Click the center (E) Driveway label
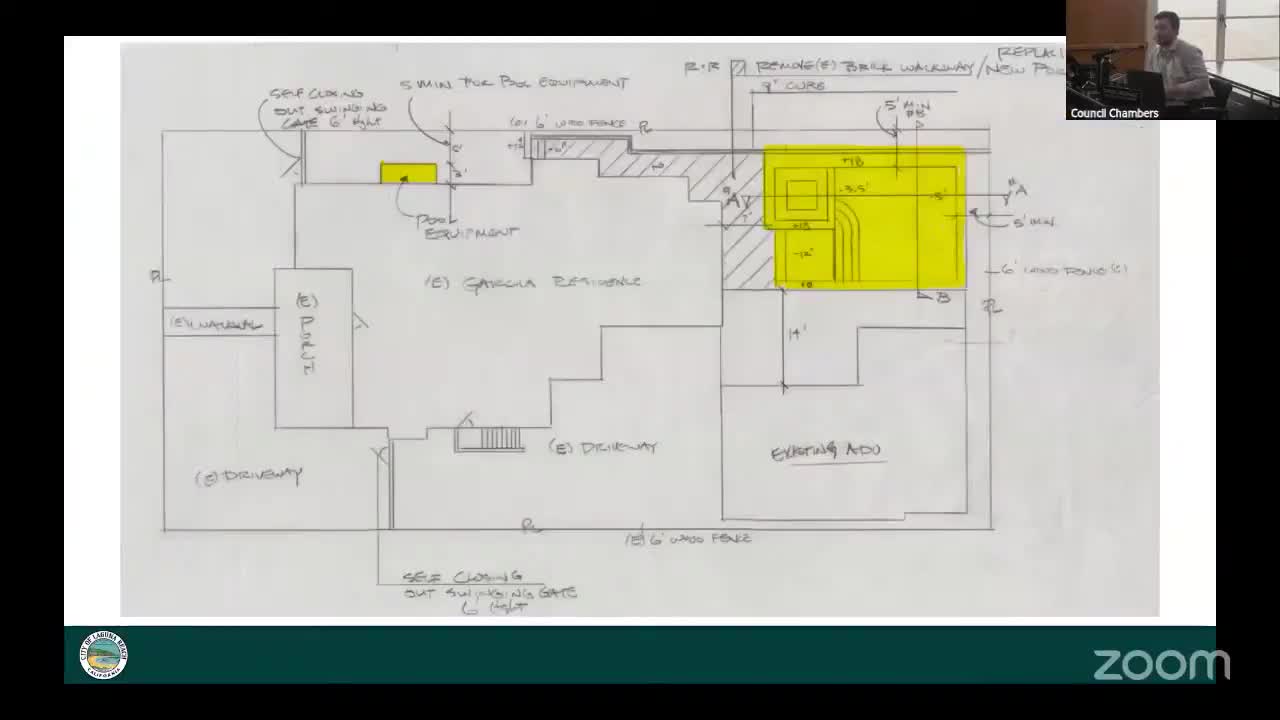 pyautogui.click(x=603, y=447)
